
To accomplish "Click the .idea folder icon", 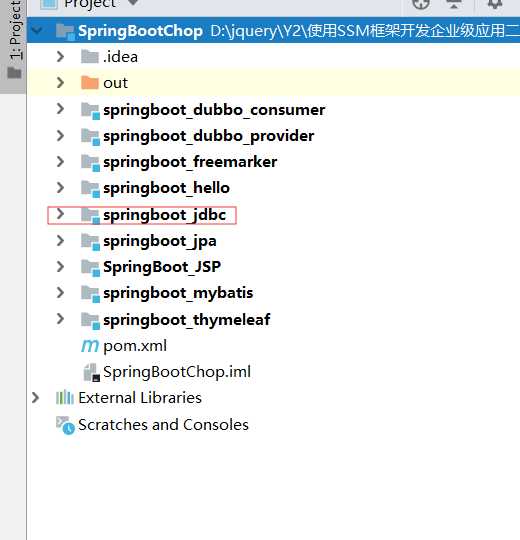I will click(90, 56).
